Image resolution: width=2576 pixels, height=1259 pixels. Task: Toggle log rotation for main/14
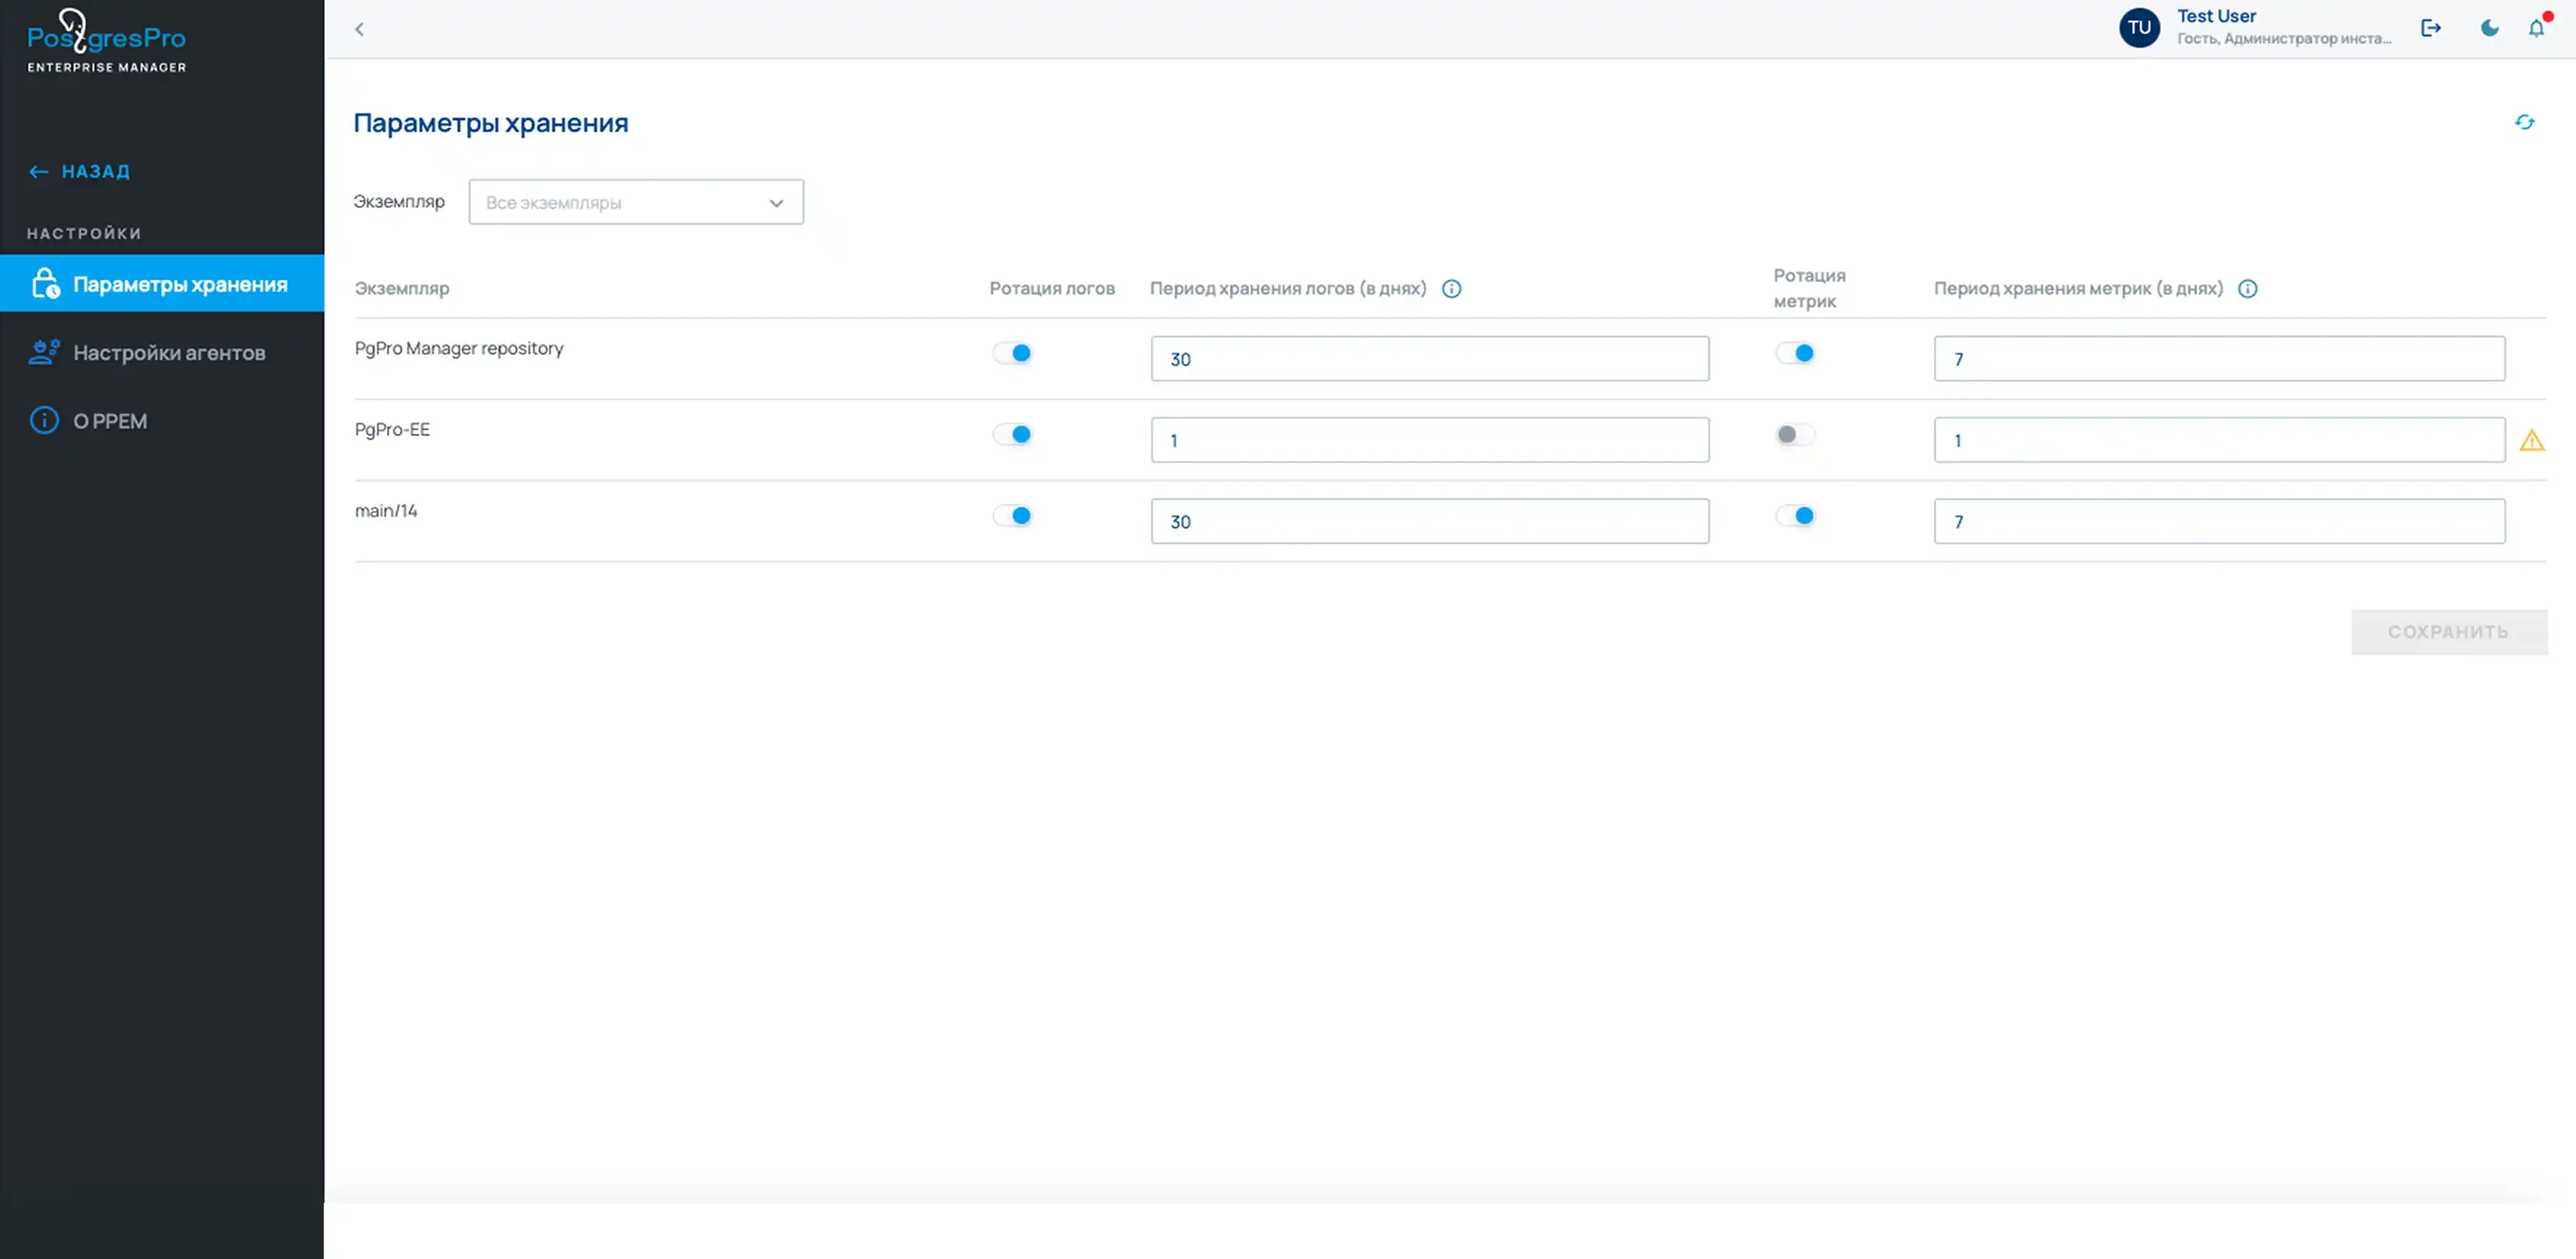coord(1012,516)
